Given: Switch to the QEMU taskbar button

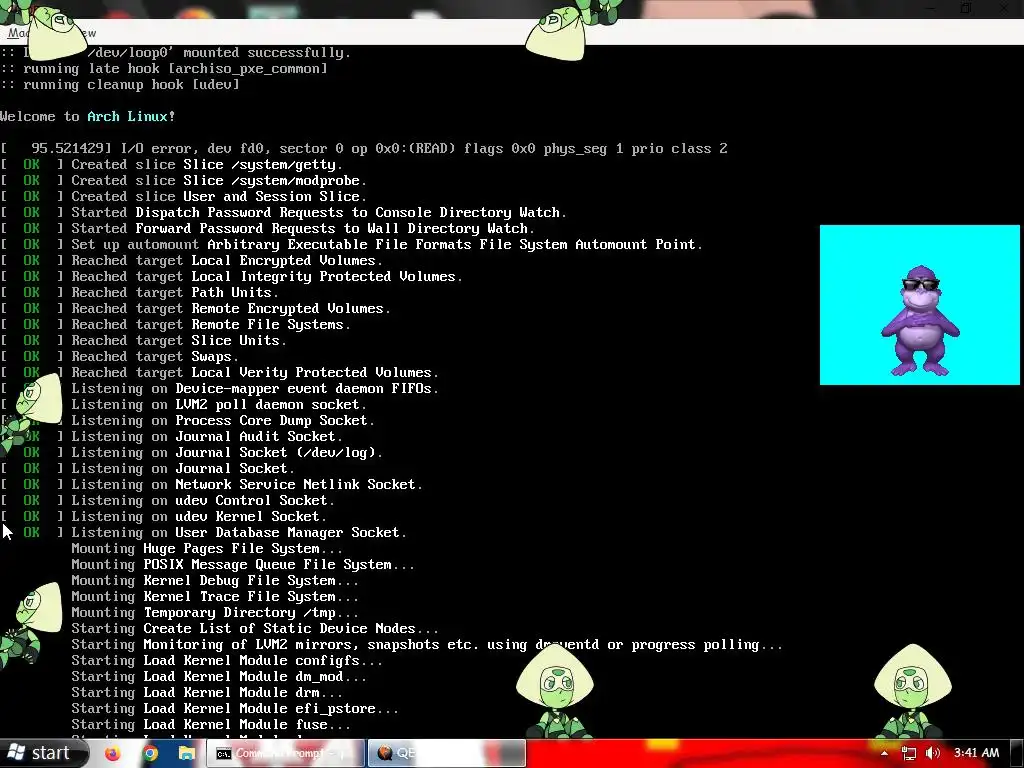Looking at the screenshot, I should (447, 753).
